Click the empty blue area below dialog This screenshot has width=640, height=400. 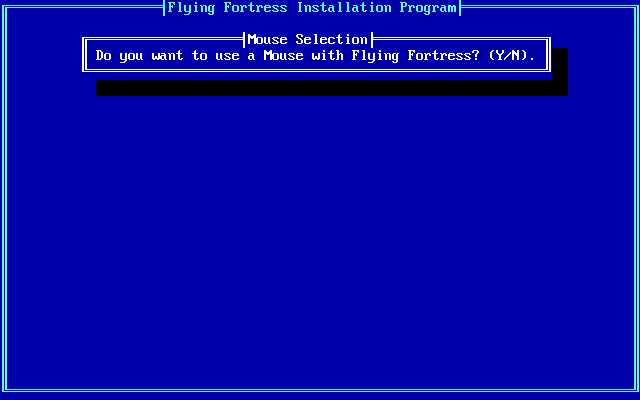pos(320,241)
